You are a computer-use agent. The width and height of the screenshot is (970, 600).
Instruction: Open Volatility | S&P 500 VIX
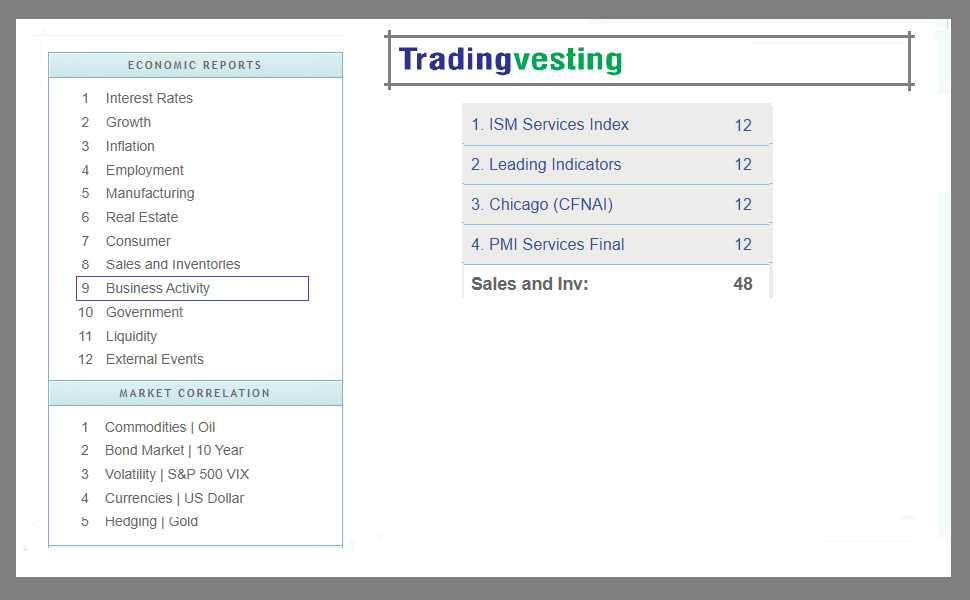point(177,474)
